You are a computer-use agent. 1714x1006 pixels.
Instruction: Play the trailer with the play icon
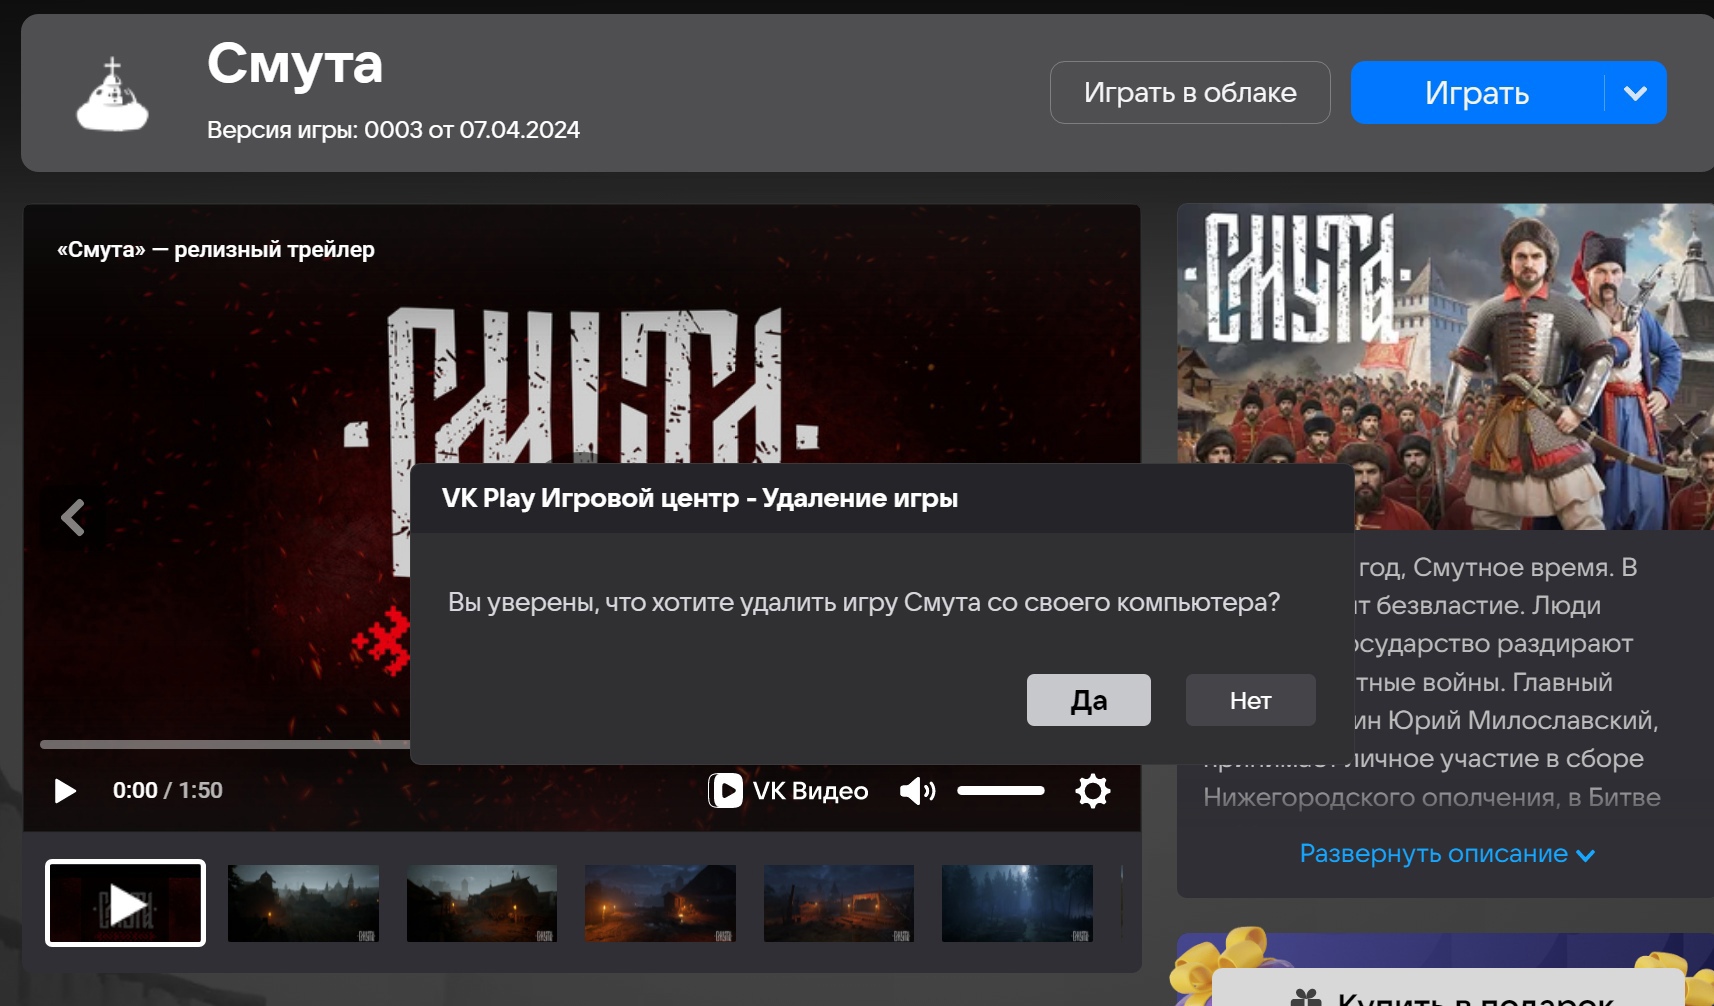[x=65, y=791]
